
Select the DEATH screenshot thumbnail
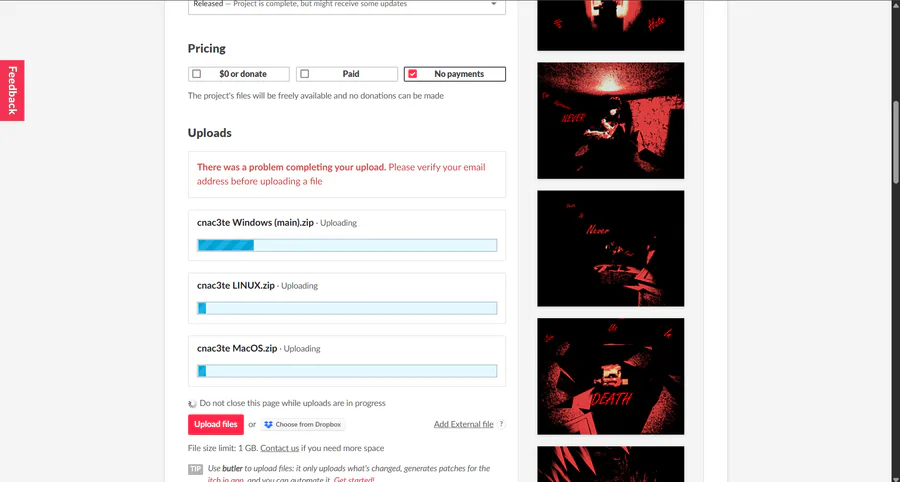[611, 376]
